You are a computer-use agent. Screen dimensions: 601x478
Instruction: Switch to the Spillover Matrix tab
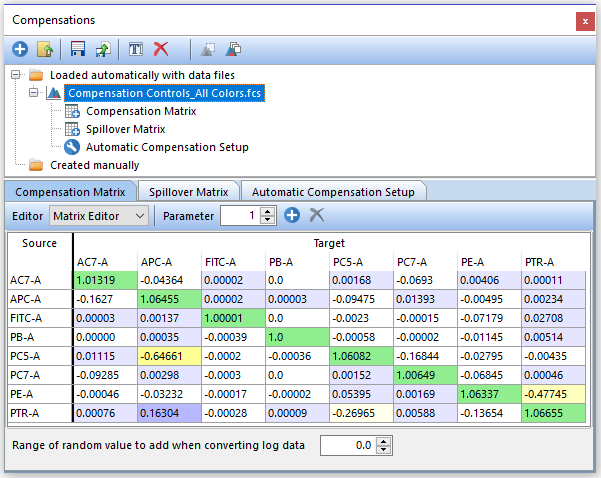188,191
